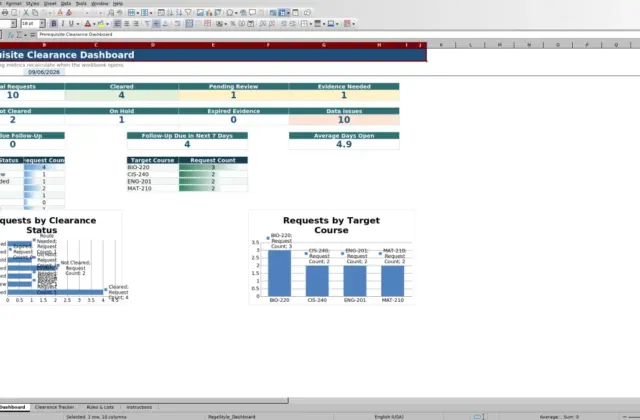Open the font name dropdown arrow
Image resolution: width=640 pixels, height=420 pixels.
pyautogui.click(x=13, y=24)
